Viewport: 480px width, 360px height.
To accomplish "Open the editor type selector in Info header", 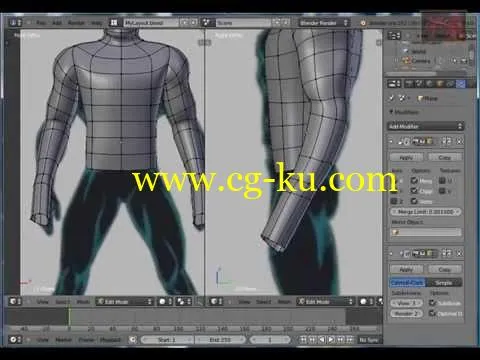I will pyautogui.click(x=15, y=23).
